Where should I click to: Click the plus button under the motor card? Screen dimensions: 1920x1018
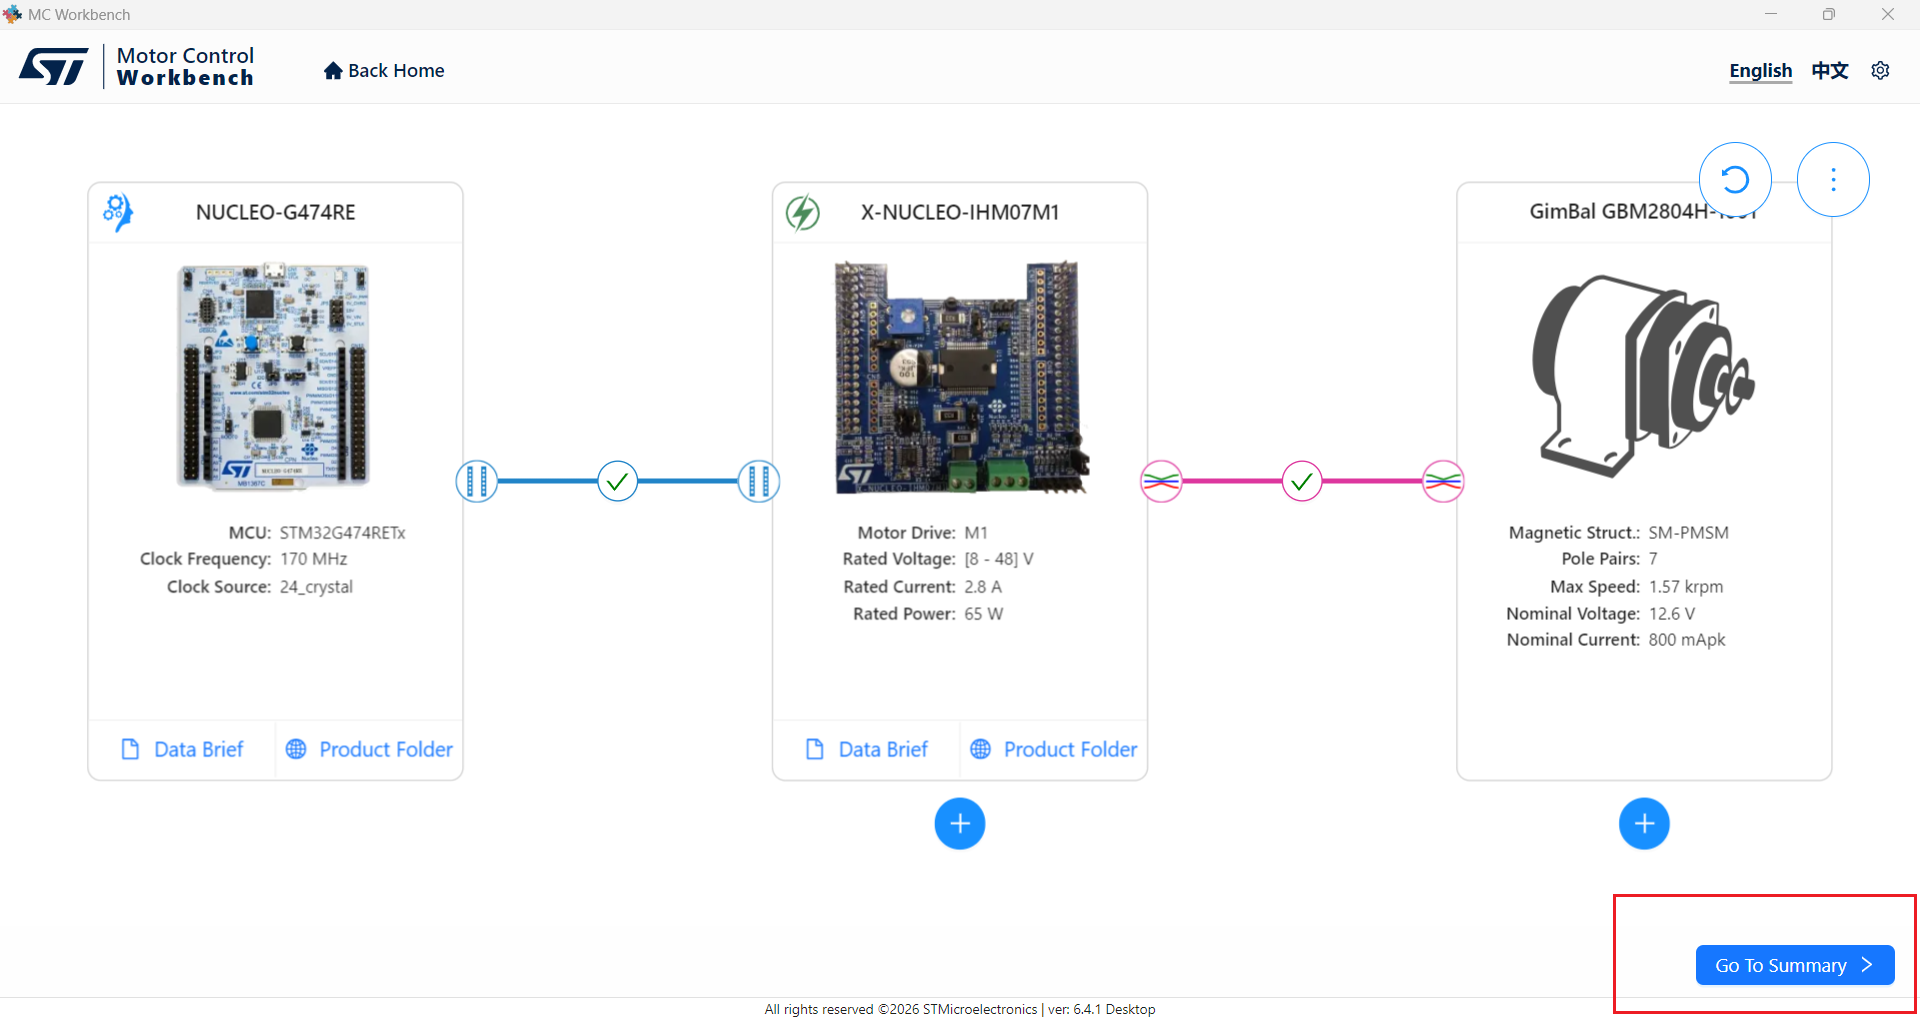(x=1644, y=824)
